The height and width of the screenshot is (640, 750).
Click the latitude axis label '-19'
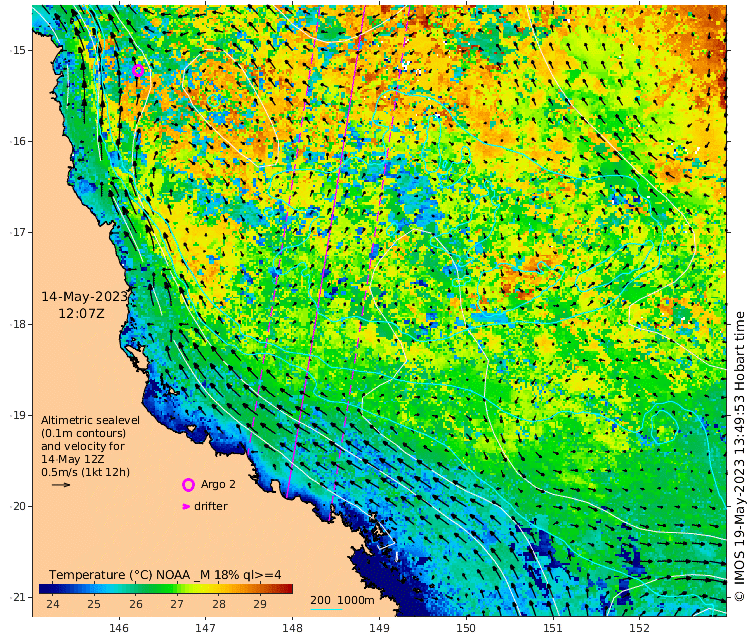pyautogui.click(x=18, y=415)
